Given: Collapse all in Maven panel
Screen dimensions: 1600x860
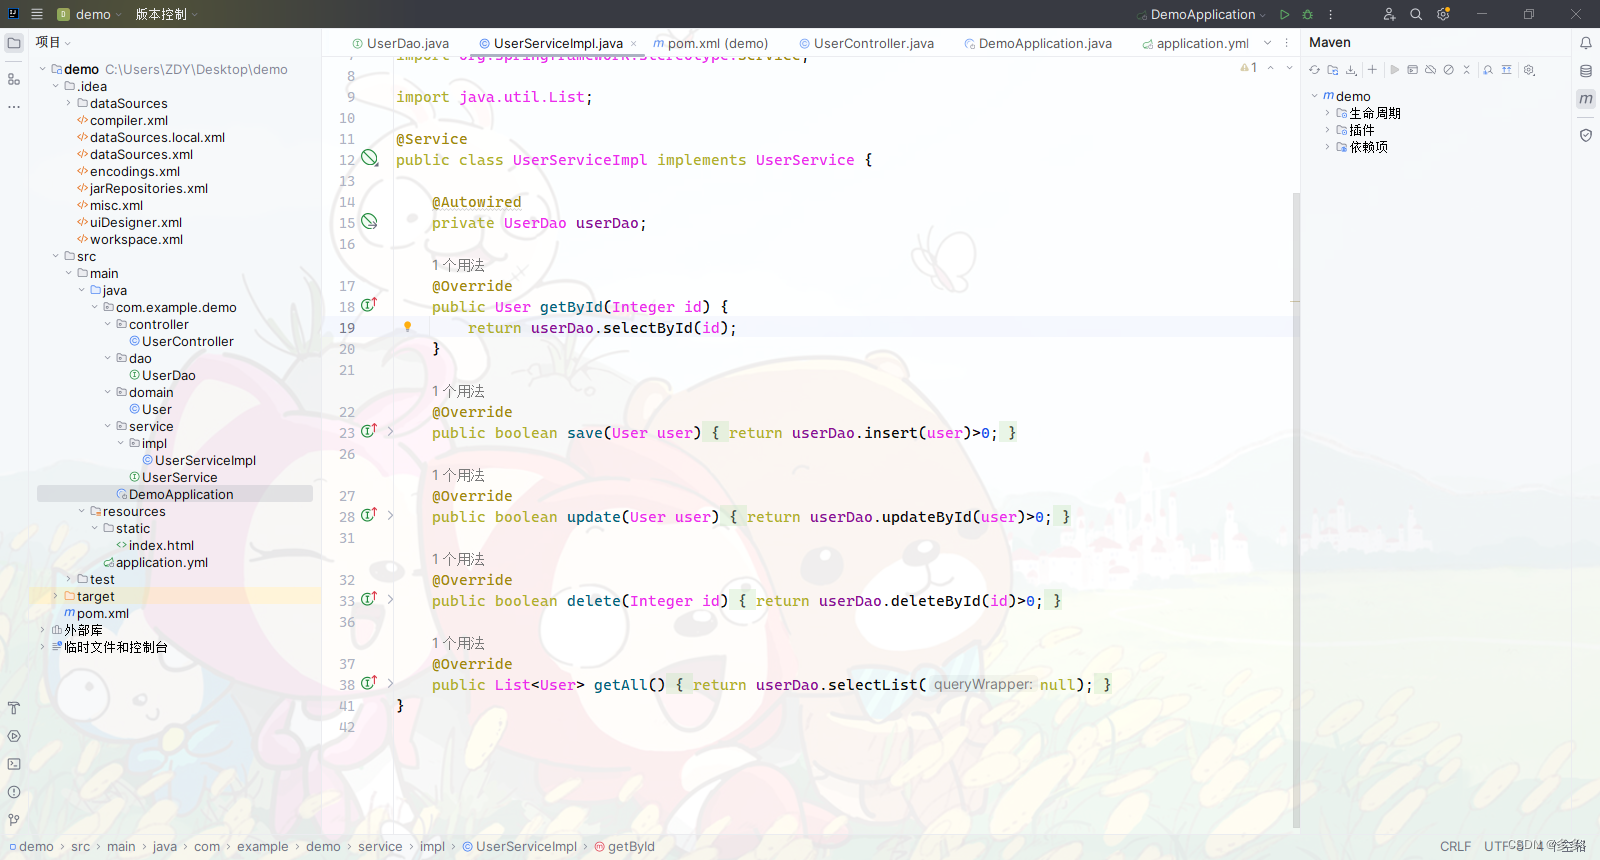Looking at the screenshot, I should pos(1467,70).
